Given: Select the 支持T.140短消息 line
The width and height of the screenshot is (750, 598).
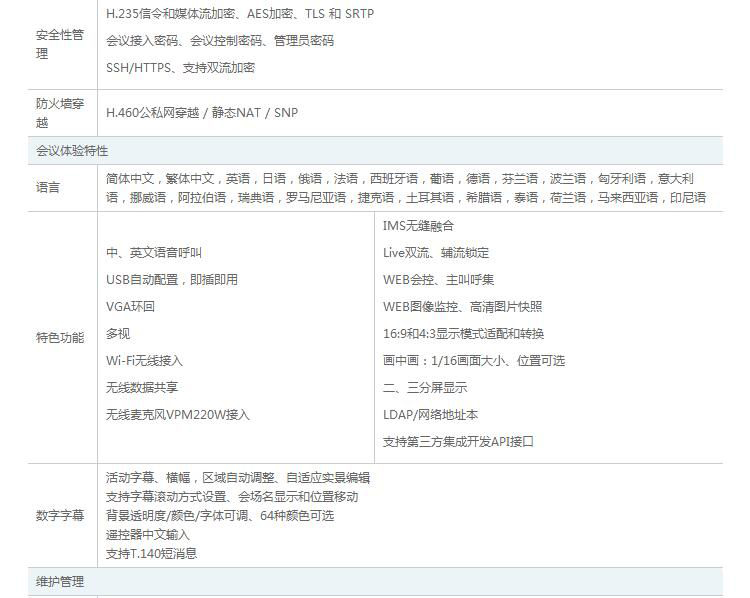Looking at the screenshot, I should point(152,554).
